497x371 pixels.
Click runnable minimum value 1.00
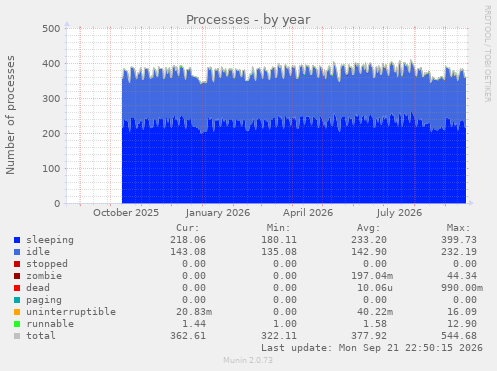tap(285, 324)
